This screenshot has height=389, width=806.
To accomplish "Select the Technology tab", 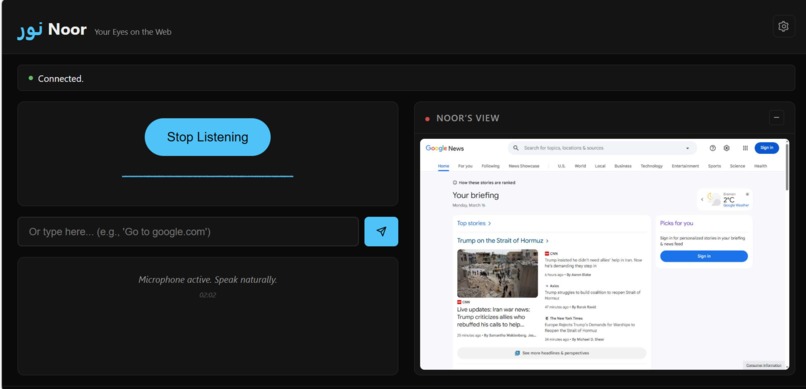I will [x=651, y=166].
